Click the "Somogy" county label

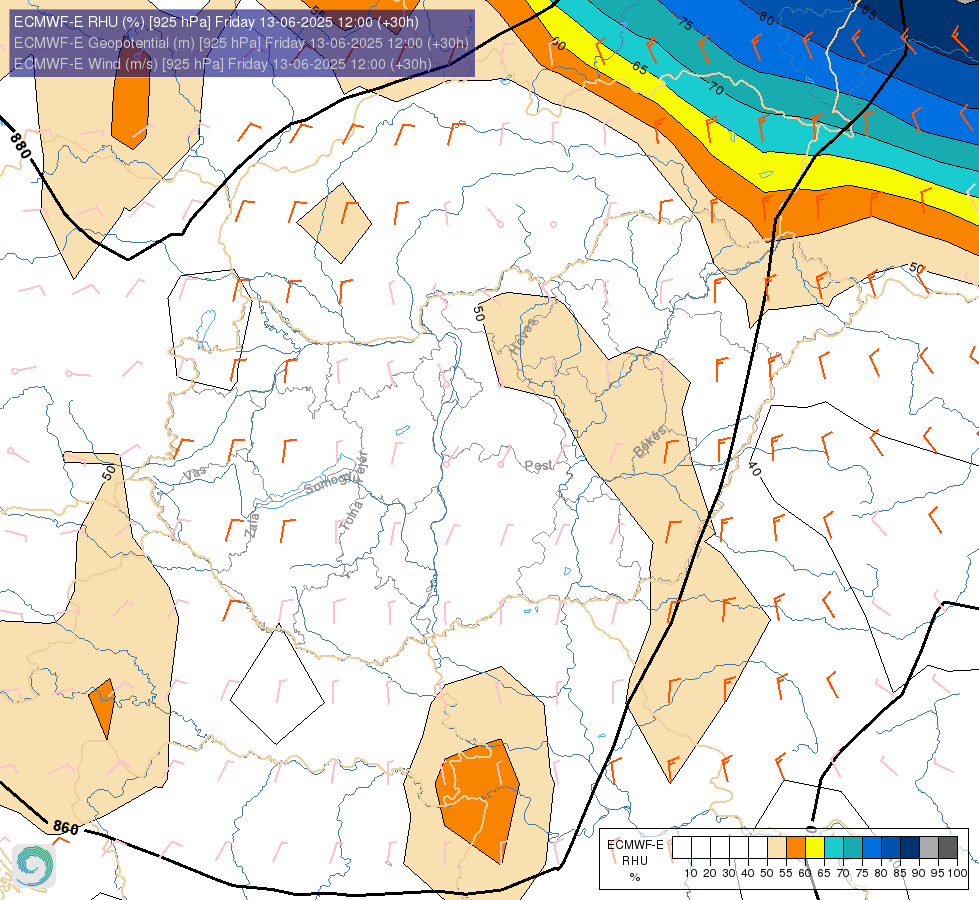329,482
